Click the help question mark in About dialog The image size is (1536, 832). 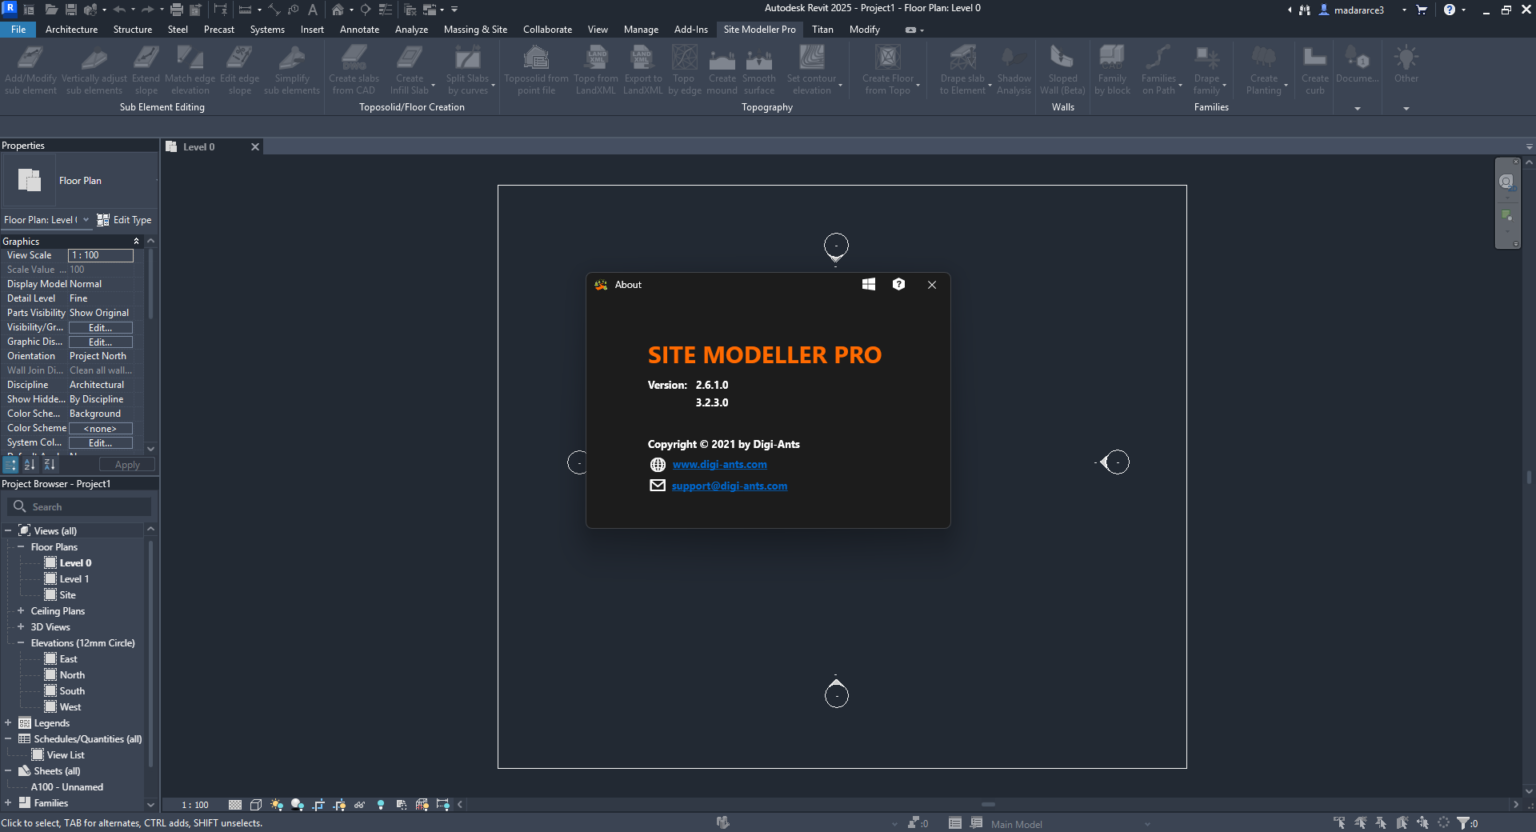898,285
